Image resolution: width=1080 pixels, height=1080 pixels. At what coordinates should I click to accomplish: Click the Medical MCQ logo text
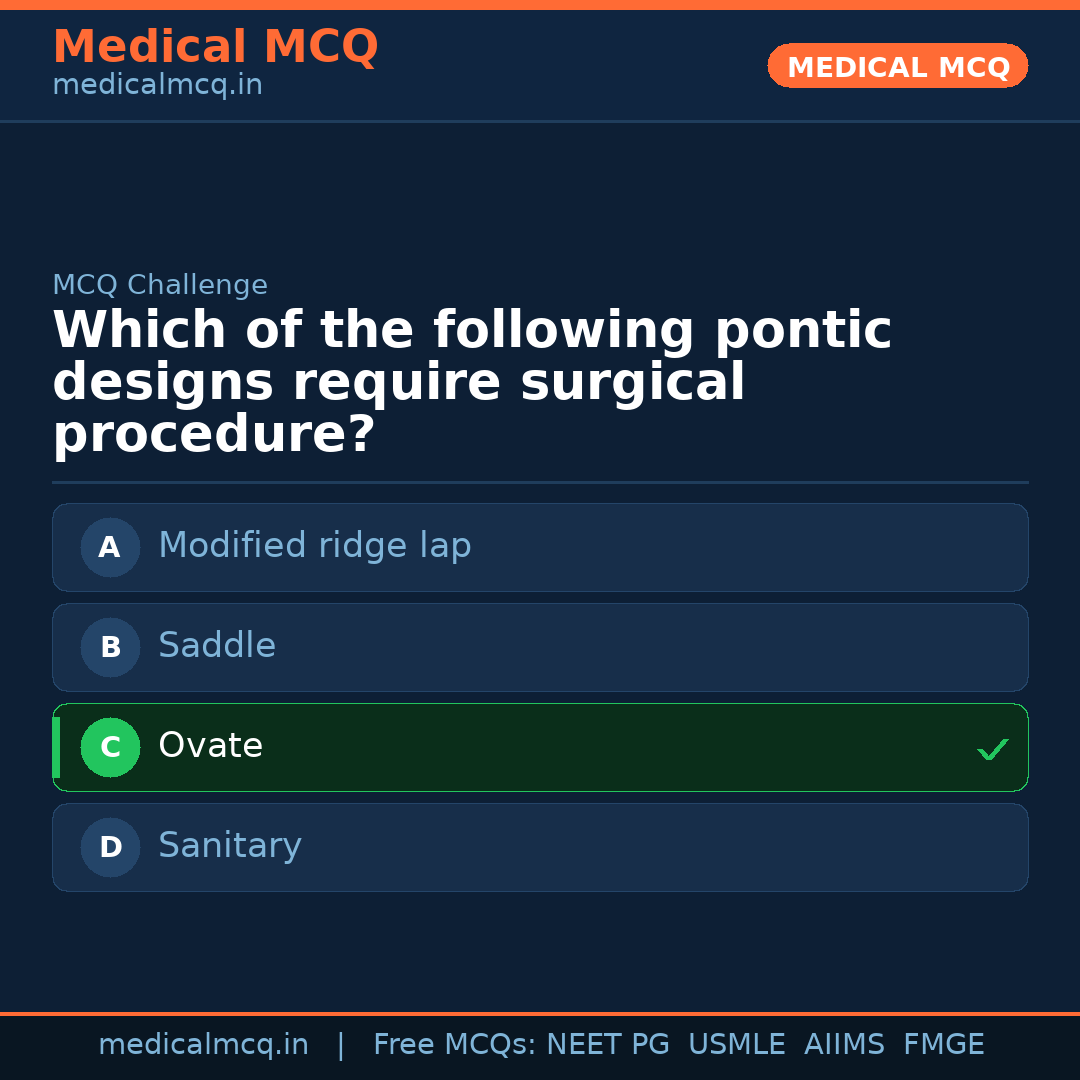pyautogui.click(x=215, y=46)
